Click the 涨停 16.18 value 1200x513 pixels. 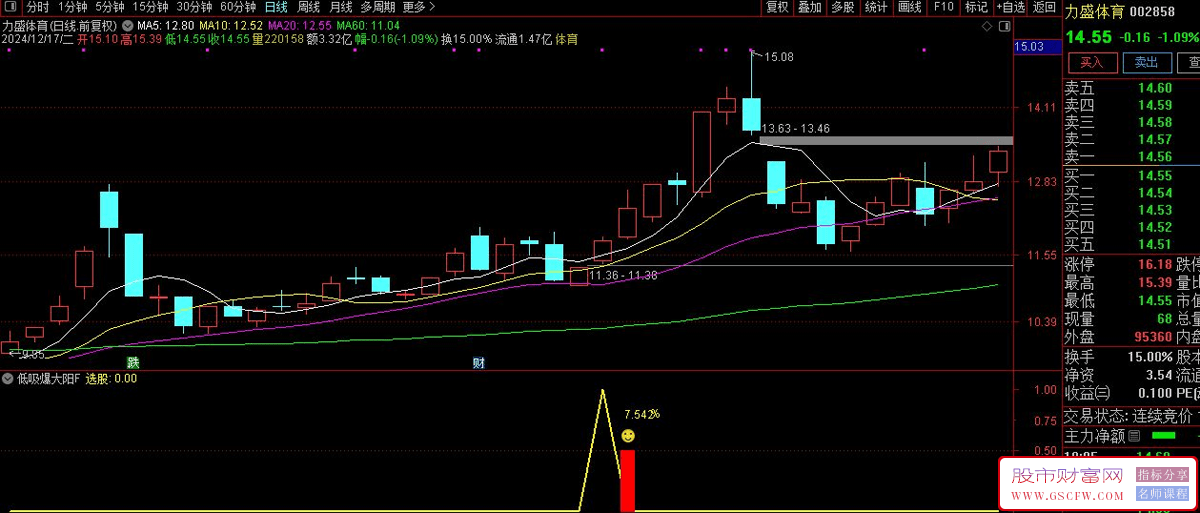point(1153,264)
